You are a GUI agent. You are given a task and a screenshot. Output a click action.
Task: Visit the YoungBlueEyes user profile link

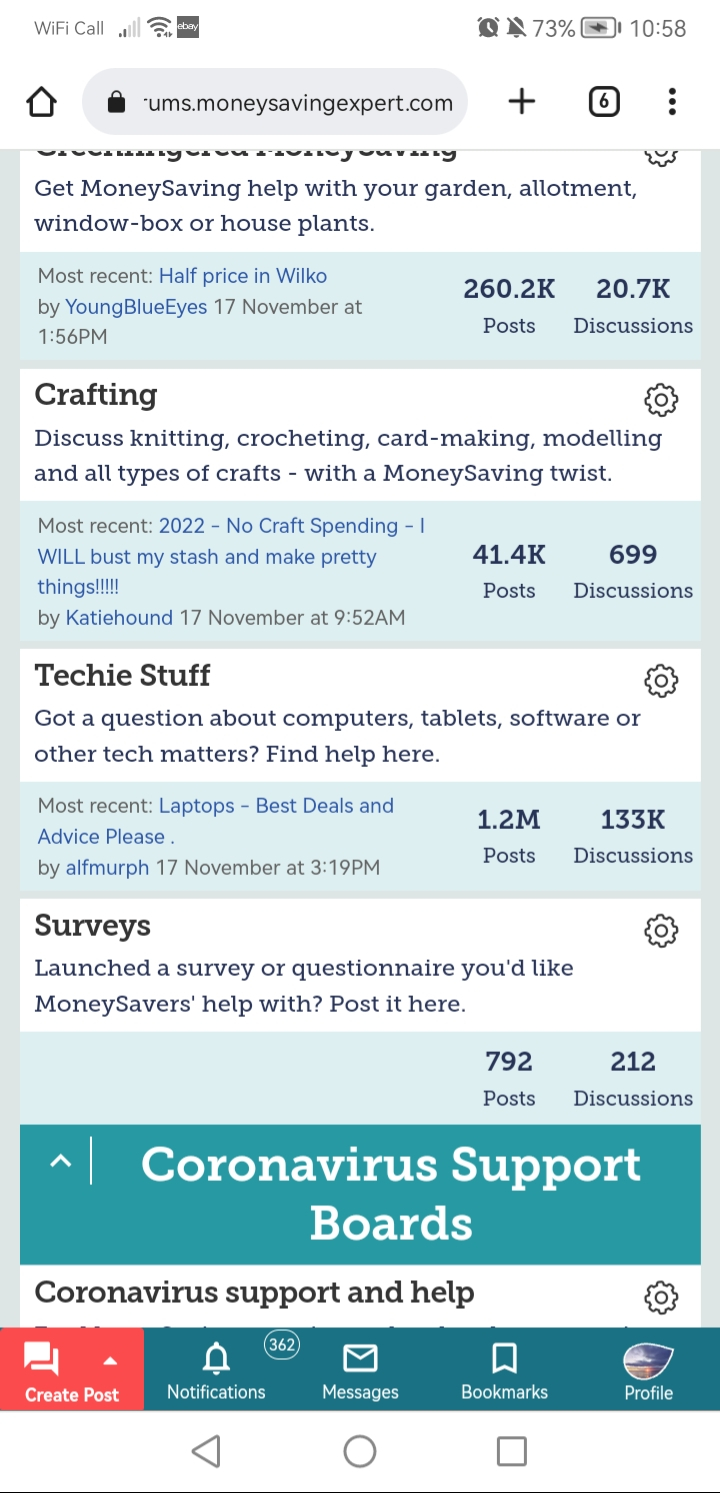tap(136, 307)
